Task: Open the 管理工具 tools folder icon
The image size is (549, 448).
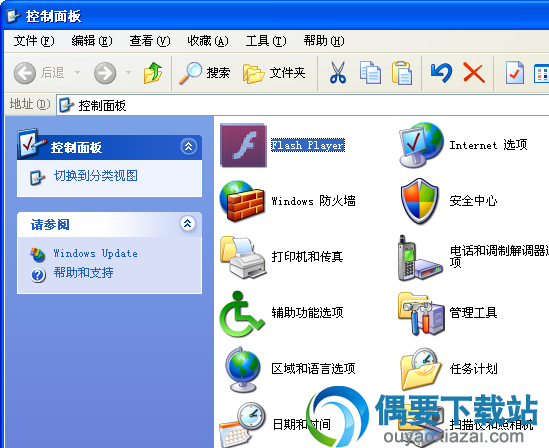Action: coord(421,314)
